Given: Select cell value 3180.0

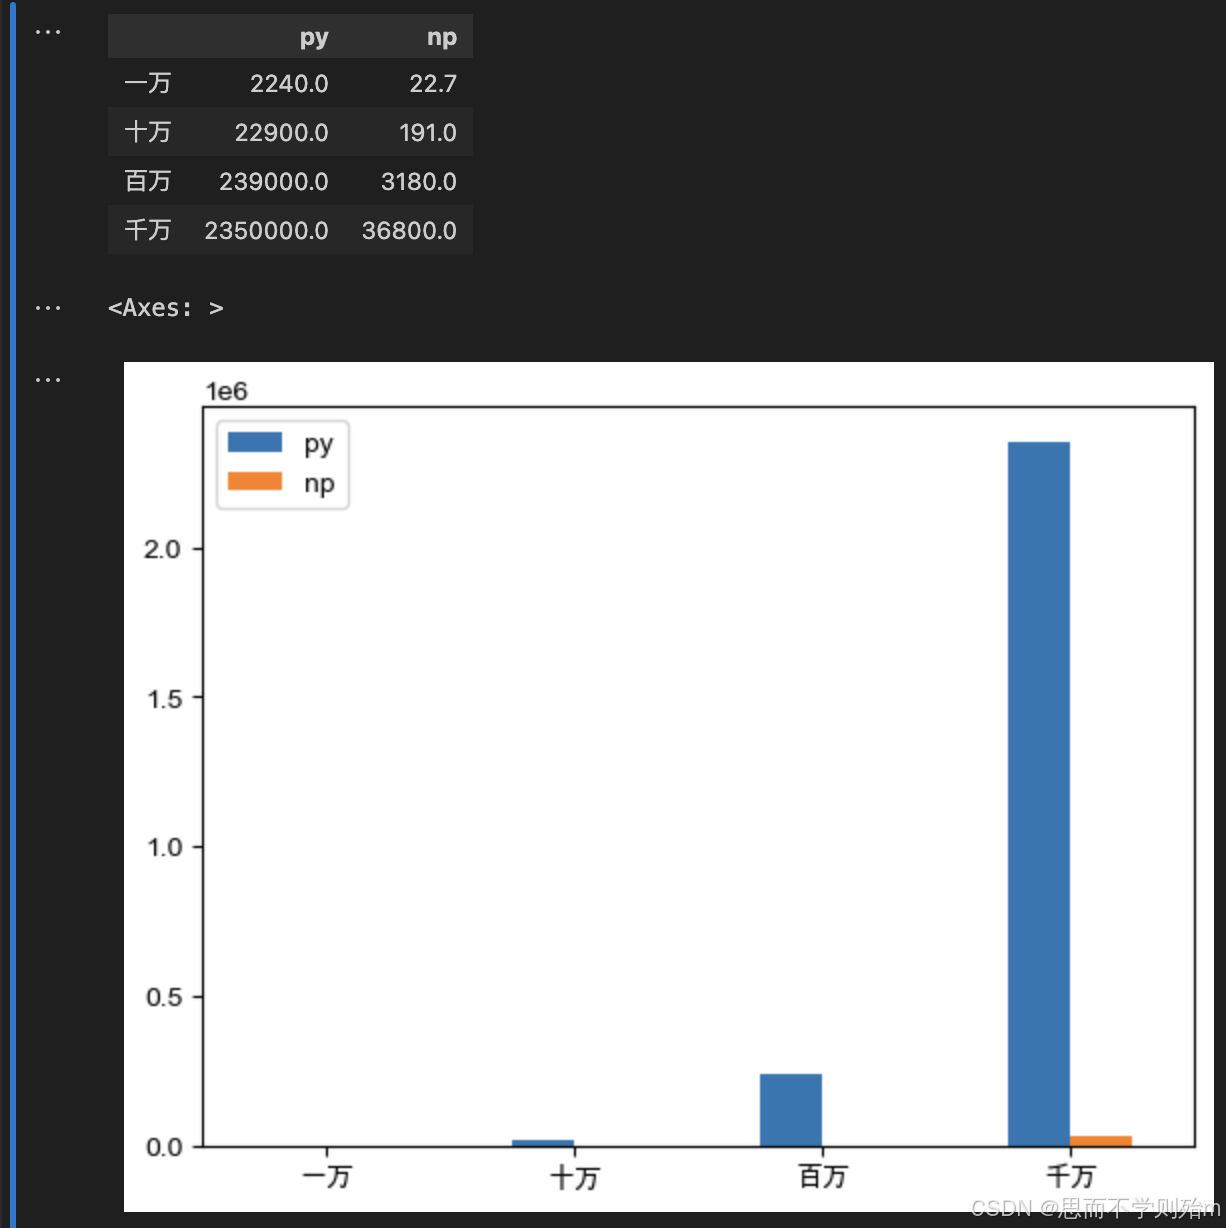Looking at the screenshot, I should pos(419,182).
